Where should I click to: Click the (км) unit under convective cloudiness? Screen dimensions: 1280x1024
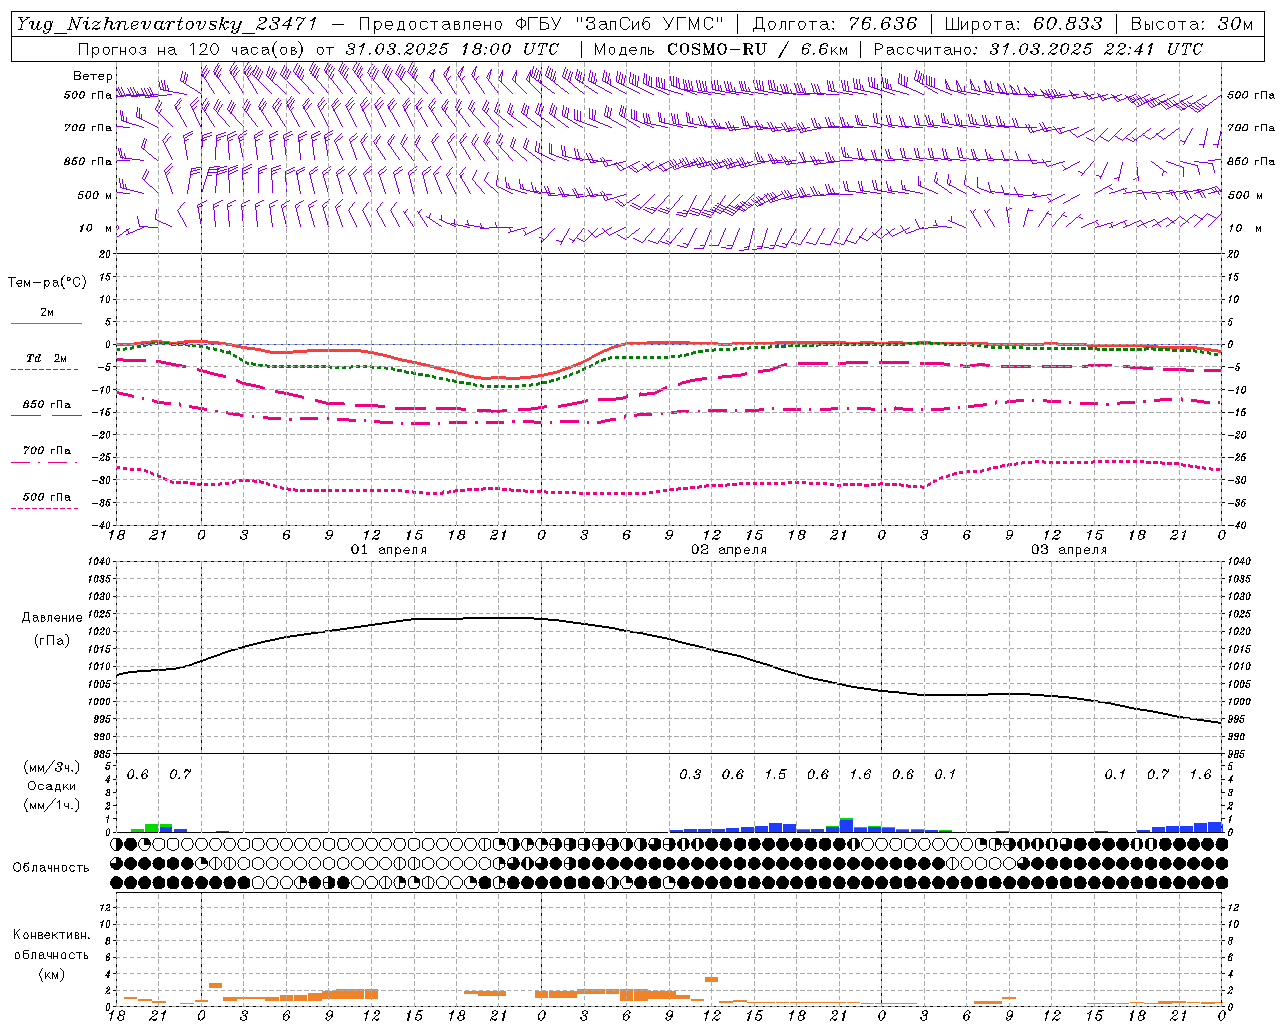tap(52, 974)
